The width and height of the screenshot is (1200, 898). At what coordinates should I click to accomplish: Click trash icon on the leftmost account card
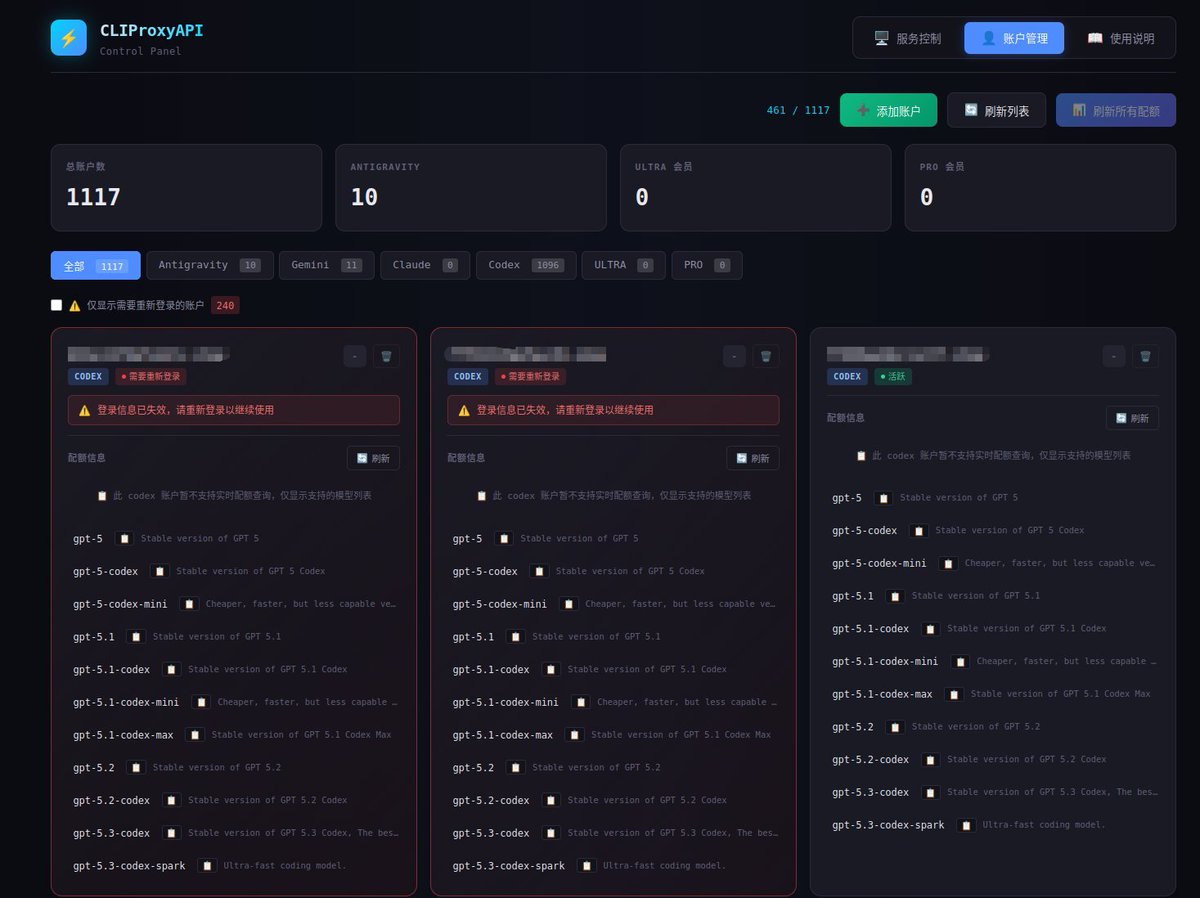386,356
